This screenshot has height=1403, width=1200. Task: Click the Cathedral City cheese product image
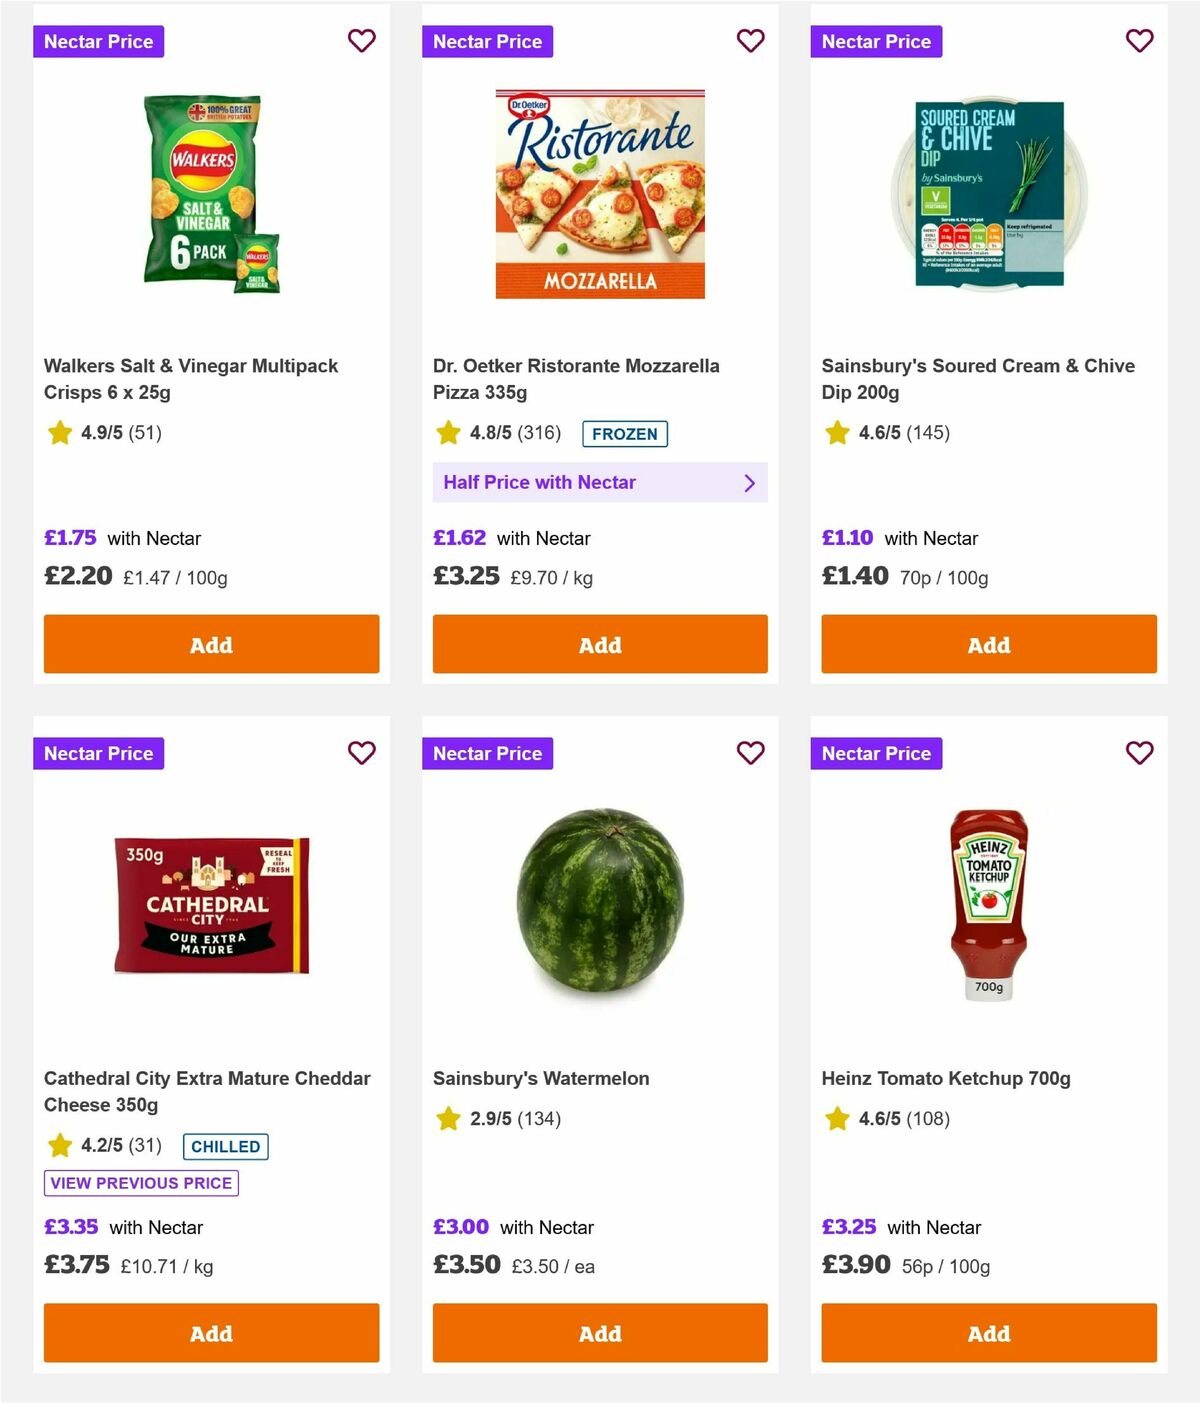tap(211, 901)
